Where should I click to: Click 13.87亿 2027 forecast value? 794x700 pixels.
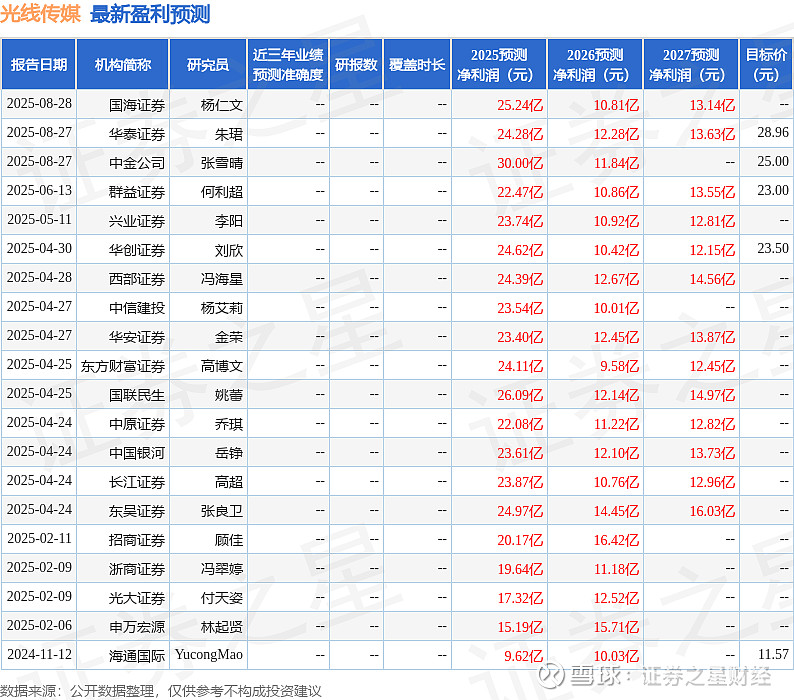[x=712, y=337]
